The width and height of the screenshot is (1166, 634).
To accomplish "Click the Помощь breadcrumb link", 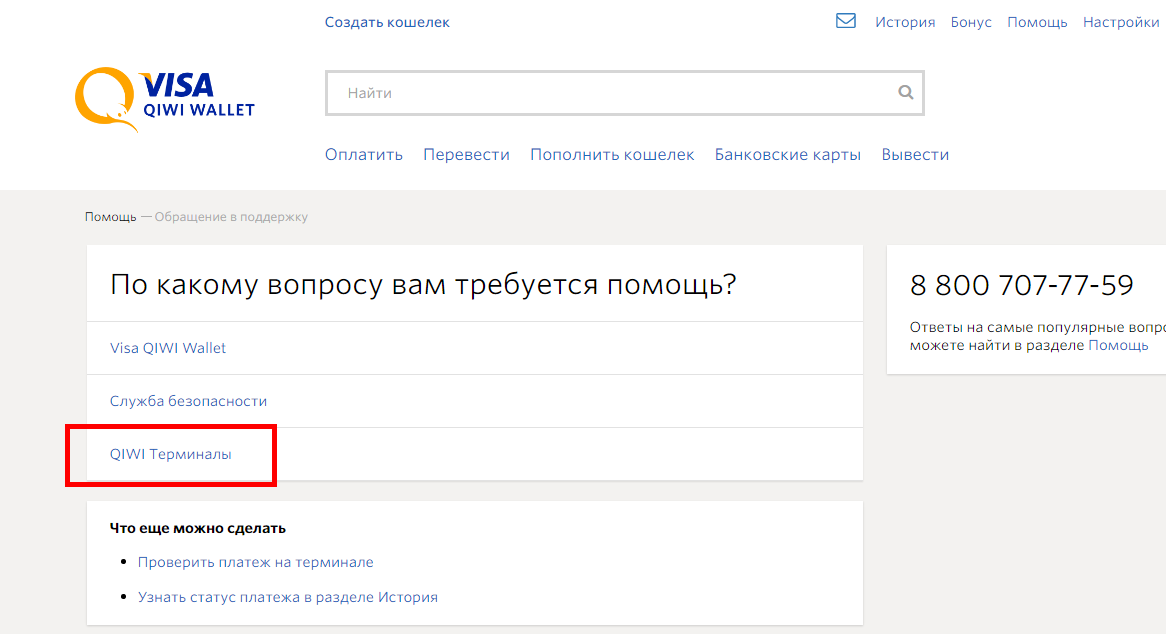I will (110, 217).
